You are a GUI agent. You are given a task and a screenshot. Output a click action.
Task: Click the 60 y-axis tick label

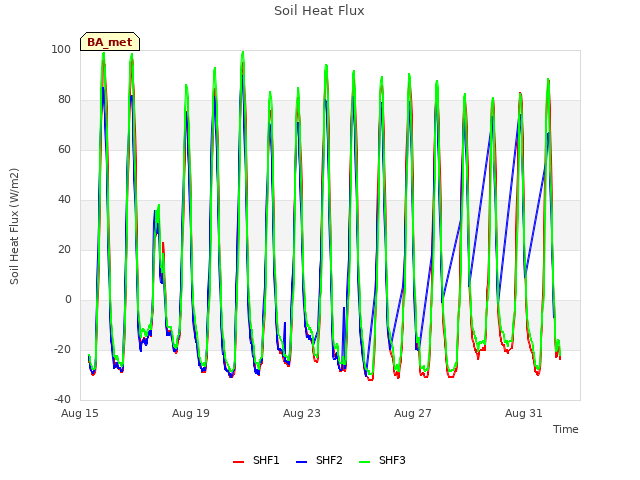[64, 149]
